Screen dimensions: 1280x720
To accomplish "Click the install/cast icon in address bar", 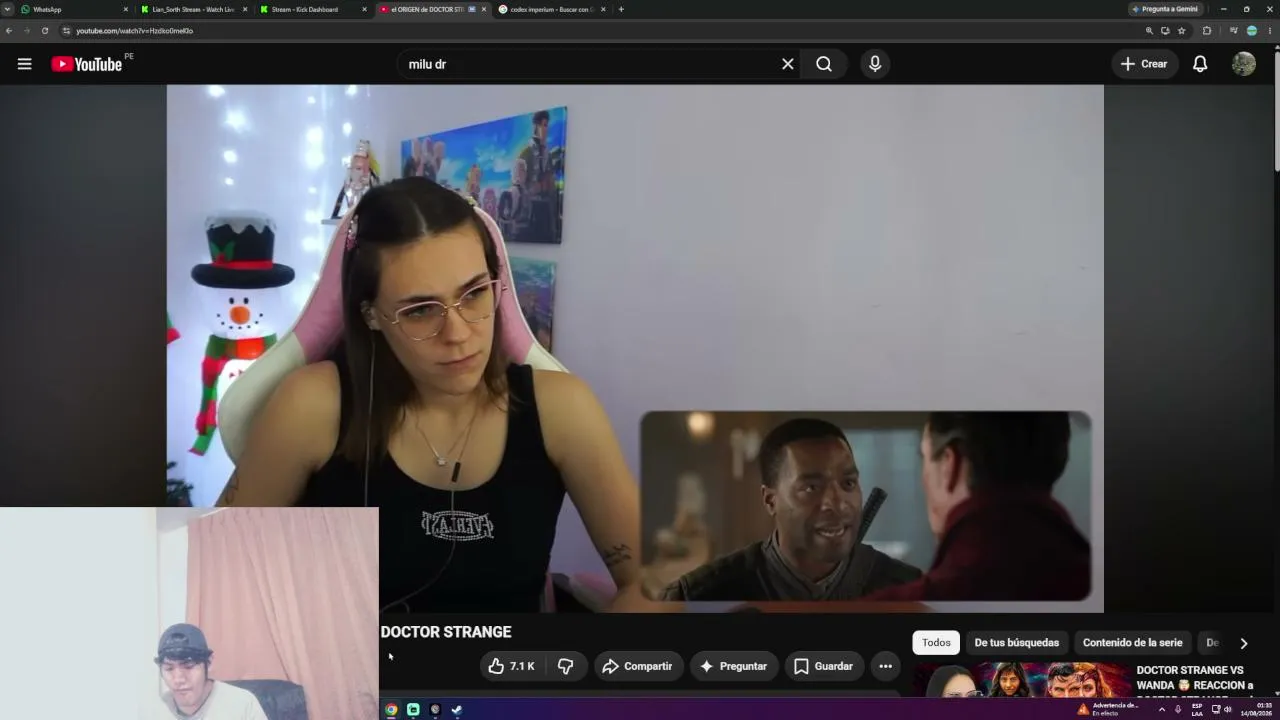I will 1165,31.
